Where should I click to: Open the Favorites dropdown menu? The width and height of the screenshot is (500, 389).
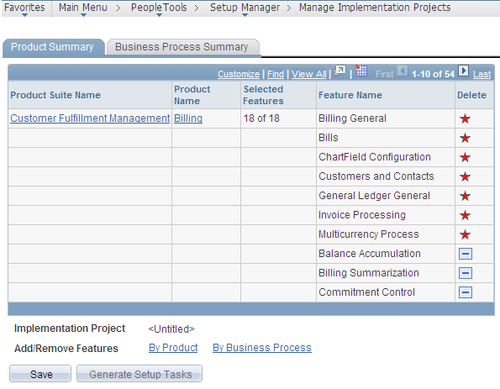[x=24, y=8]
